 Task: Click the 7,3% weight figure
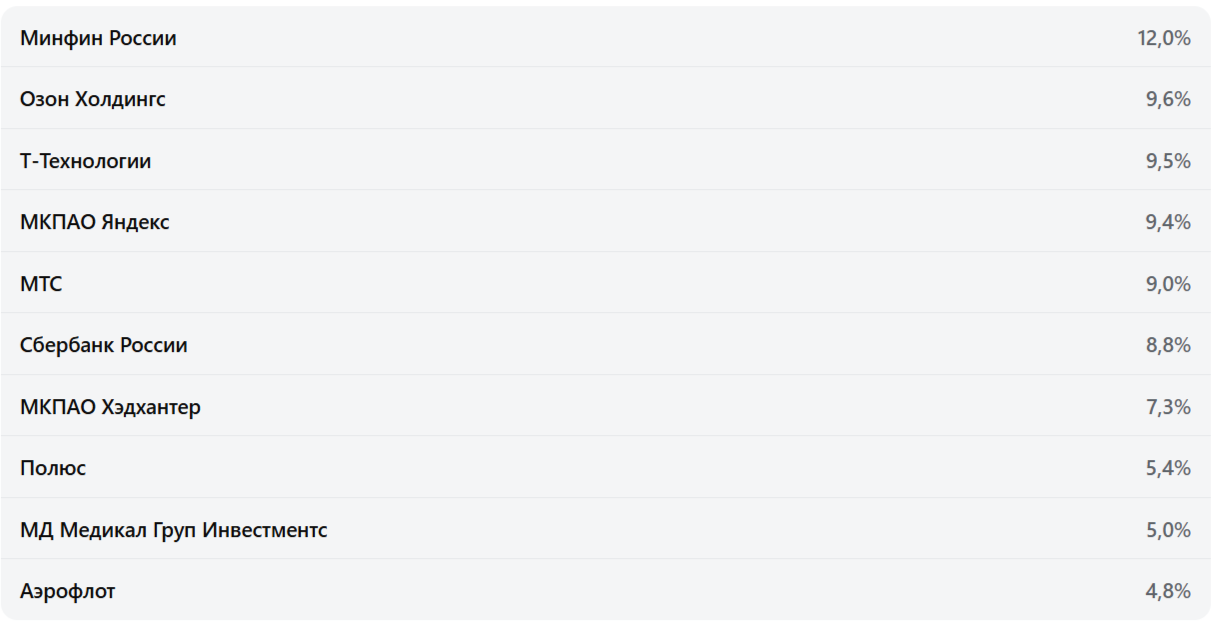point(1168,407)
